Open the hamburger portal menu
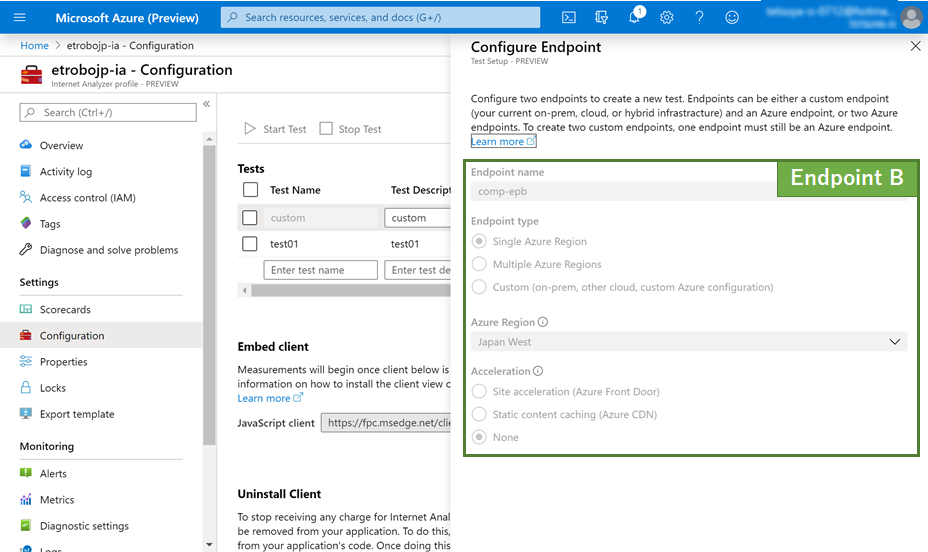 tap(20, 17)
